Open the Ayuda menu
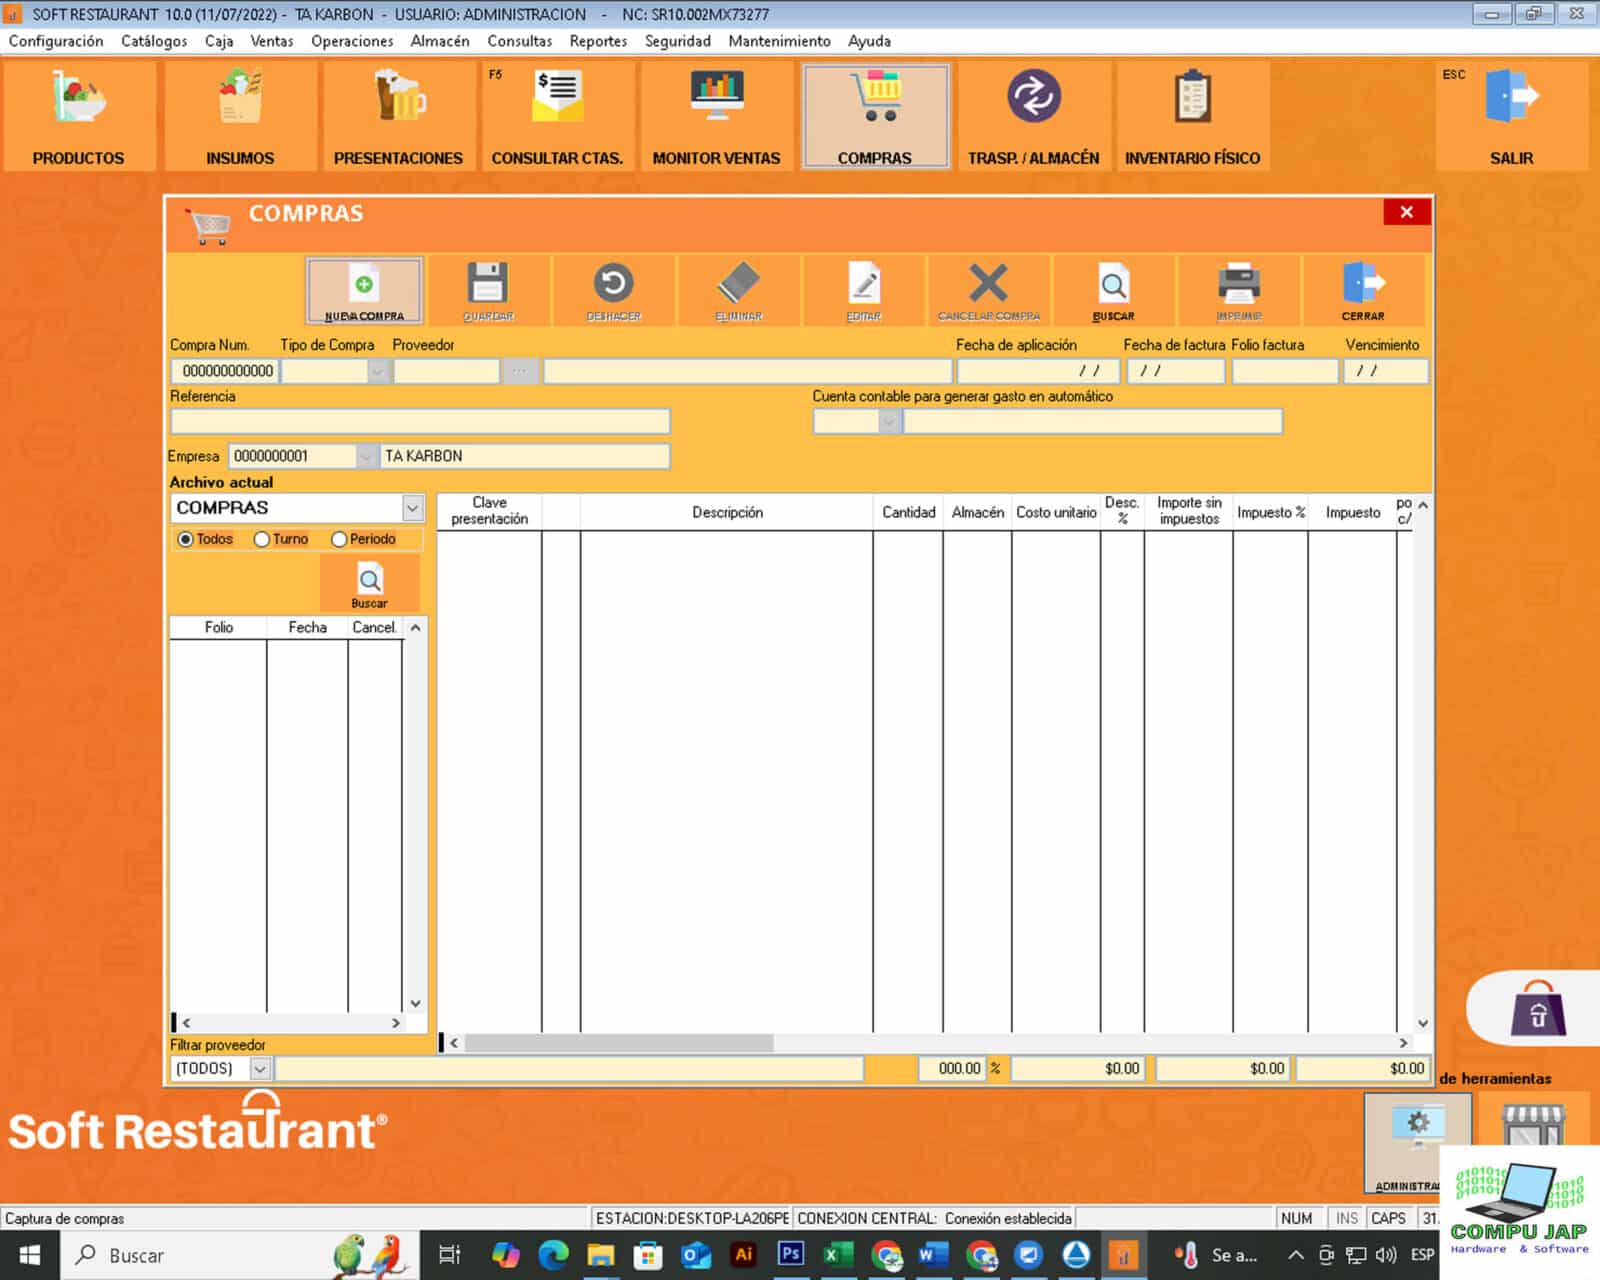 tap(869, 41)
